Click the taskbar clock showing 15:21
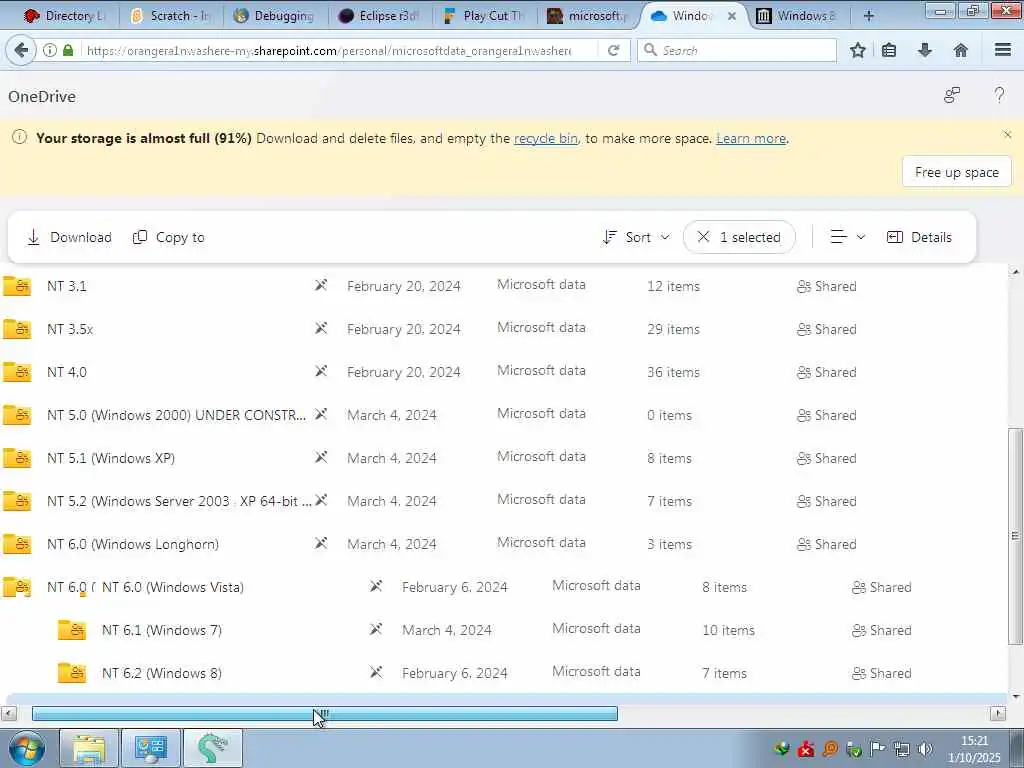Image resolution: width=1024 pixels, height=768 pixels. 974,741
